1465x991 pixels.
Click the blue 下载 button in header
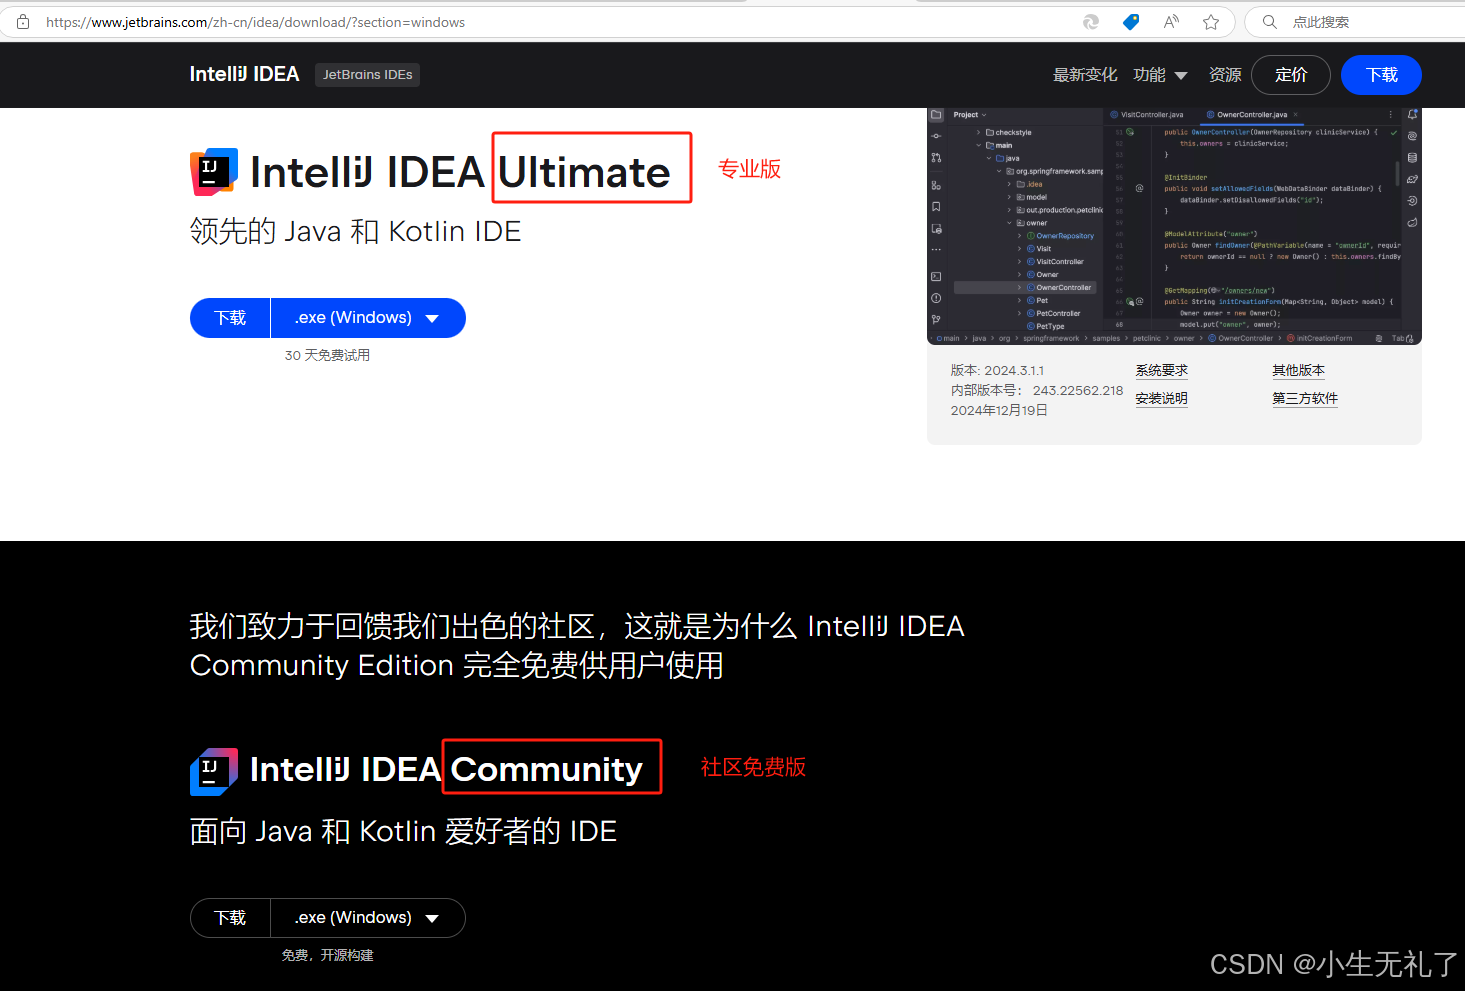click(1381, 75)
